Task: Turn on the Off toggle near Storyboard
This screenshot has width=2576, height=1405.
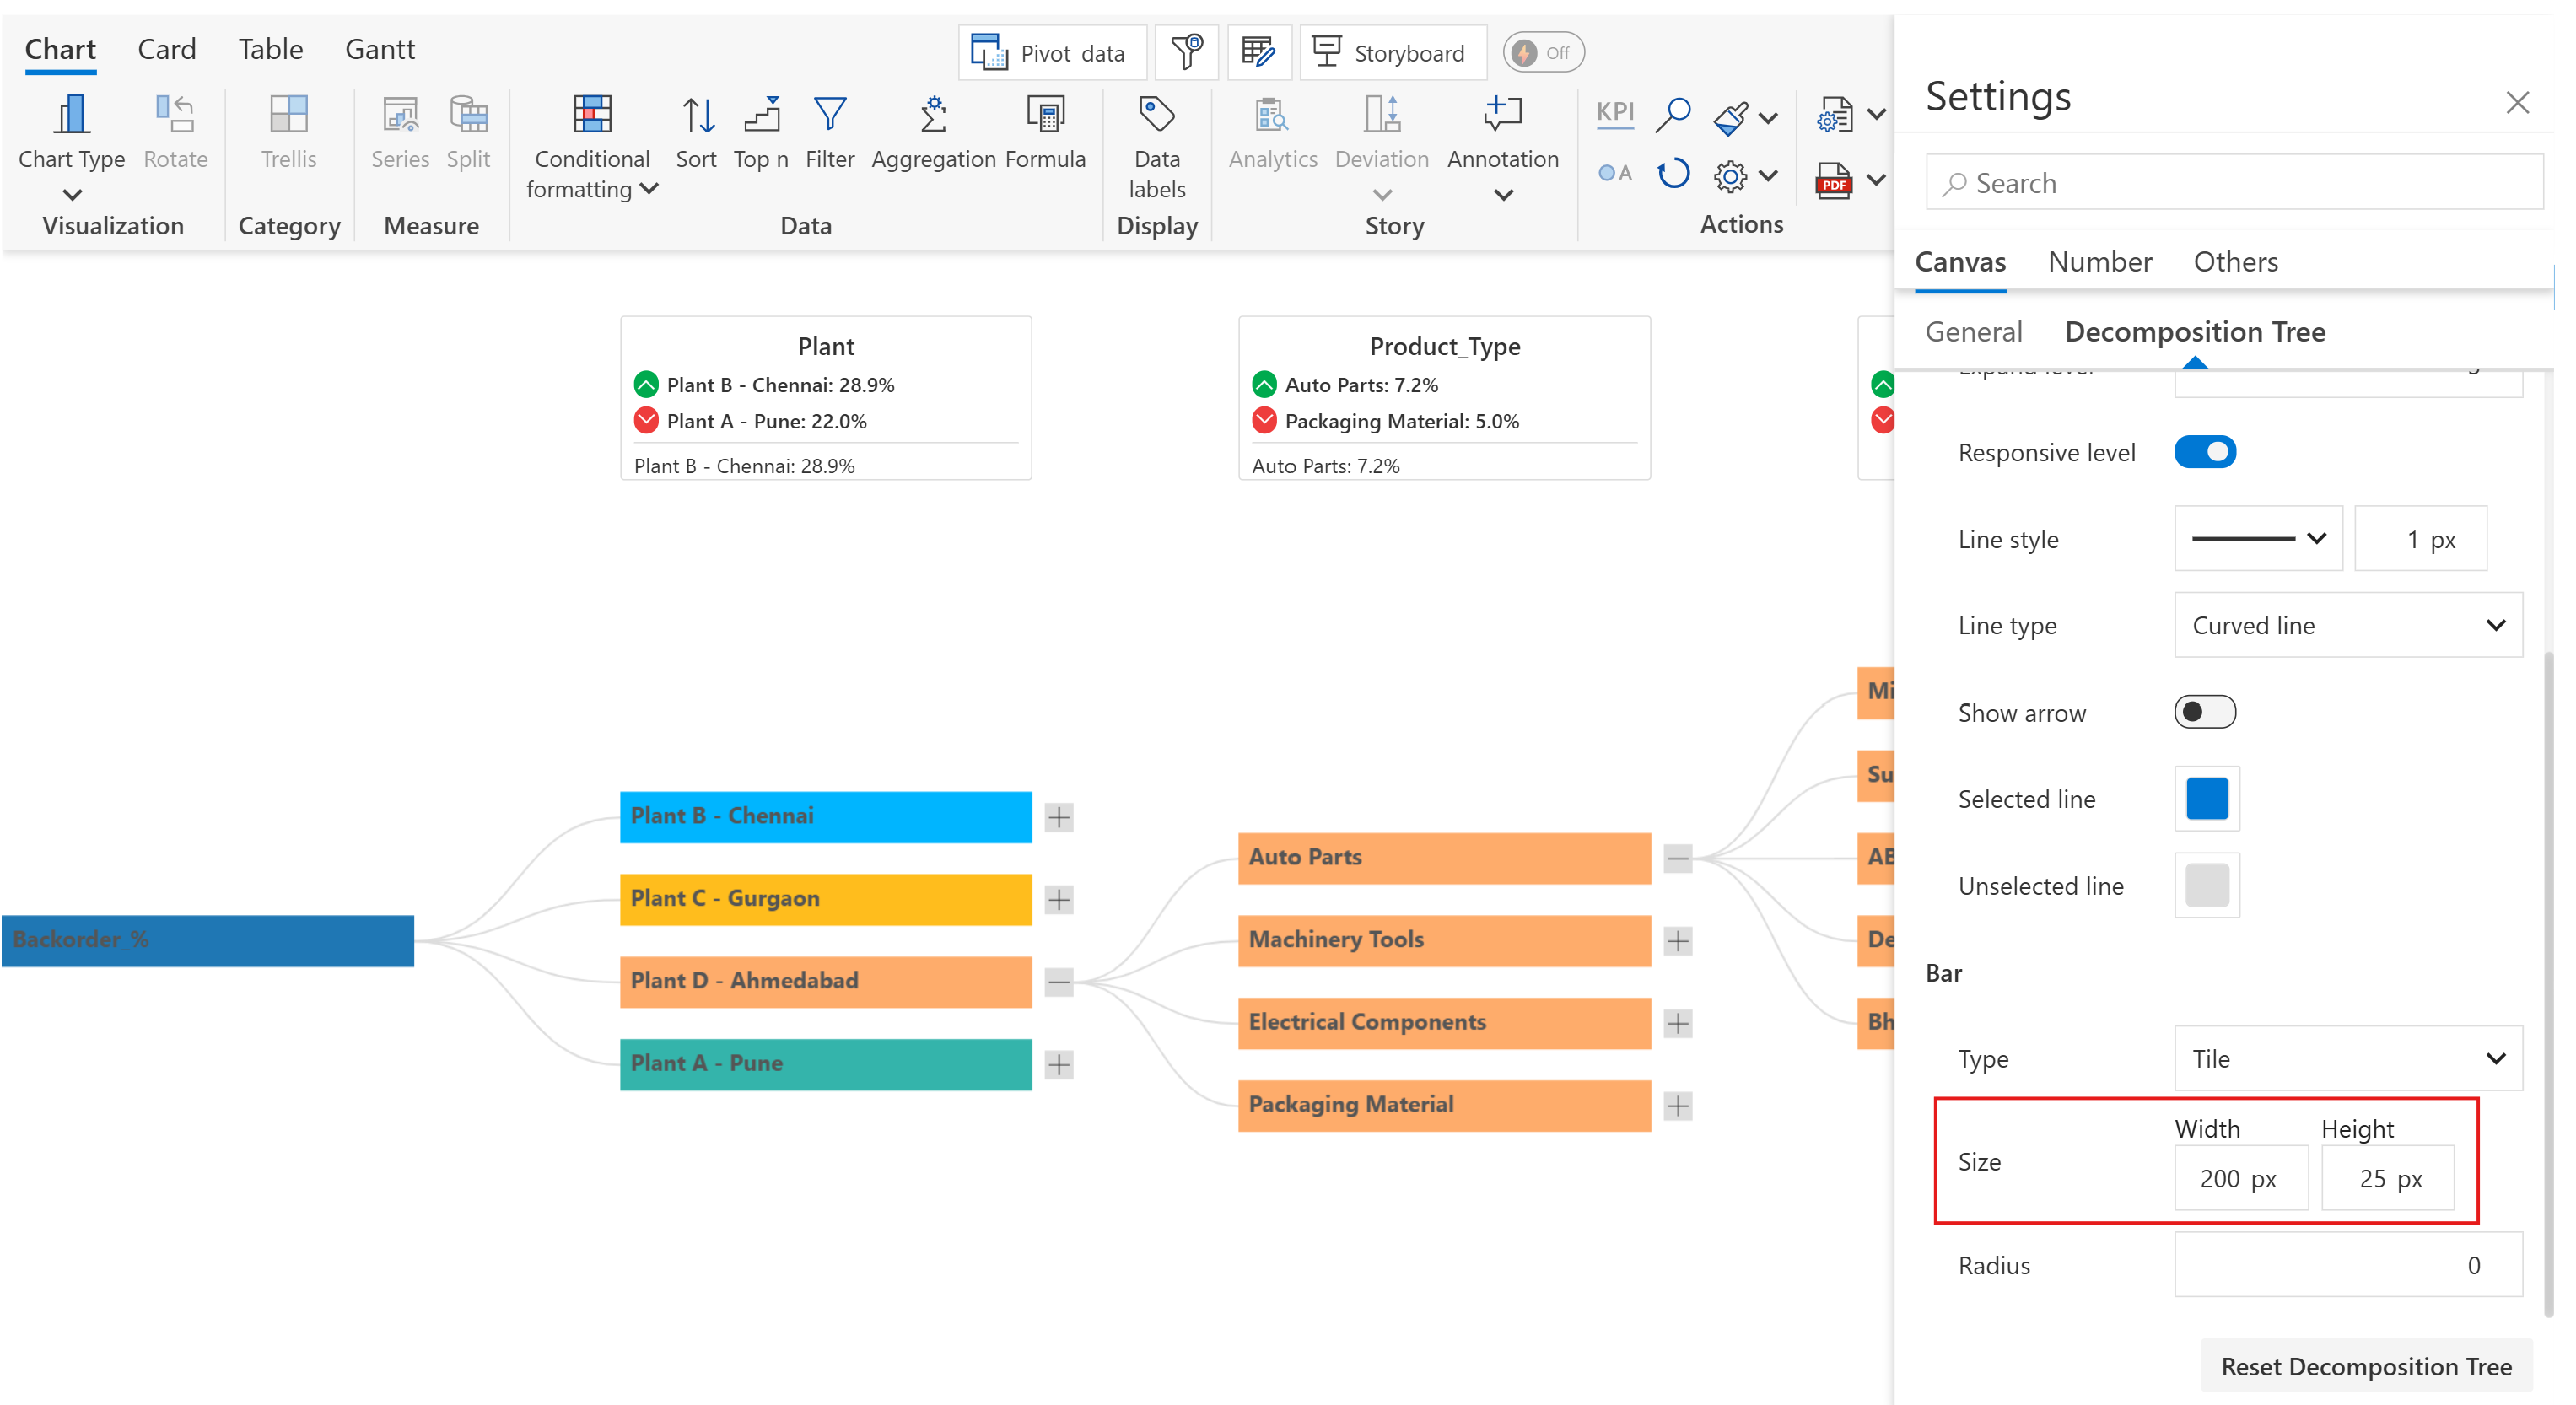Action: tap(1543, 52)
